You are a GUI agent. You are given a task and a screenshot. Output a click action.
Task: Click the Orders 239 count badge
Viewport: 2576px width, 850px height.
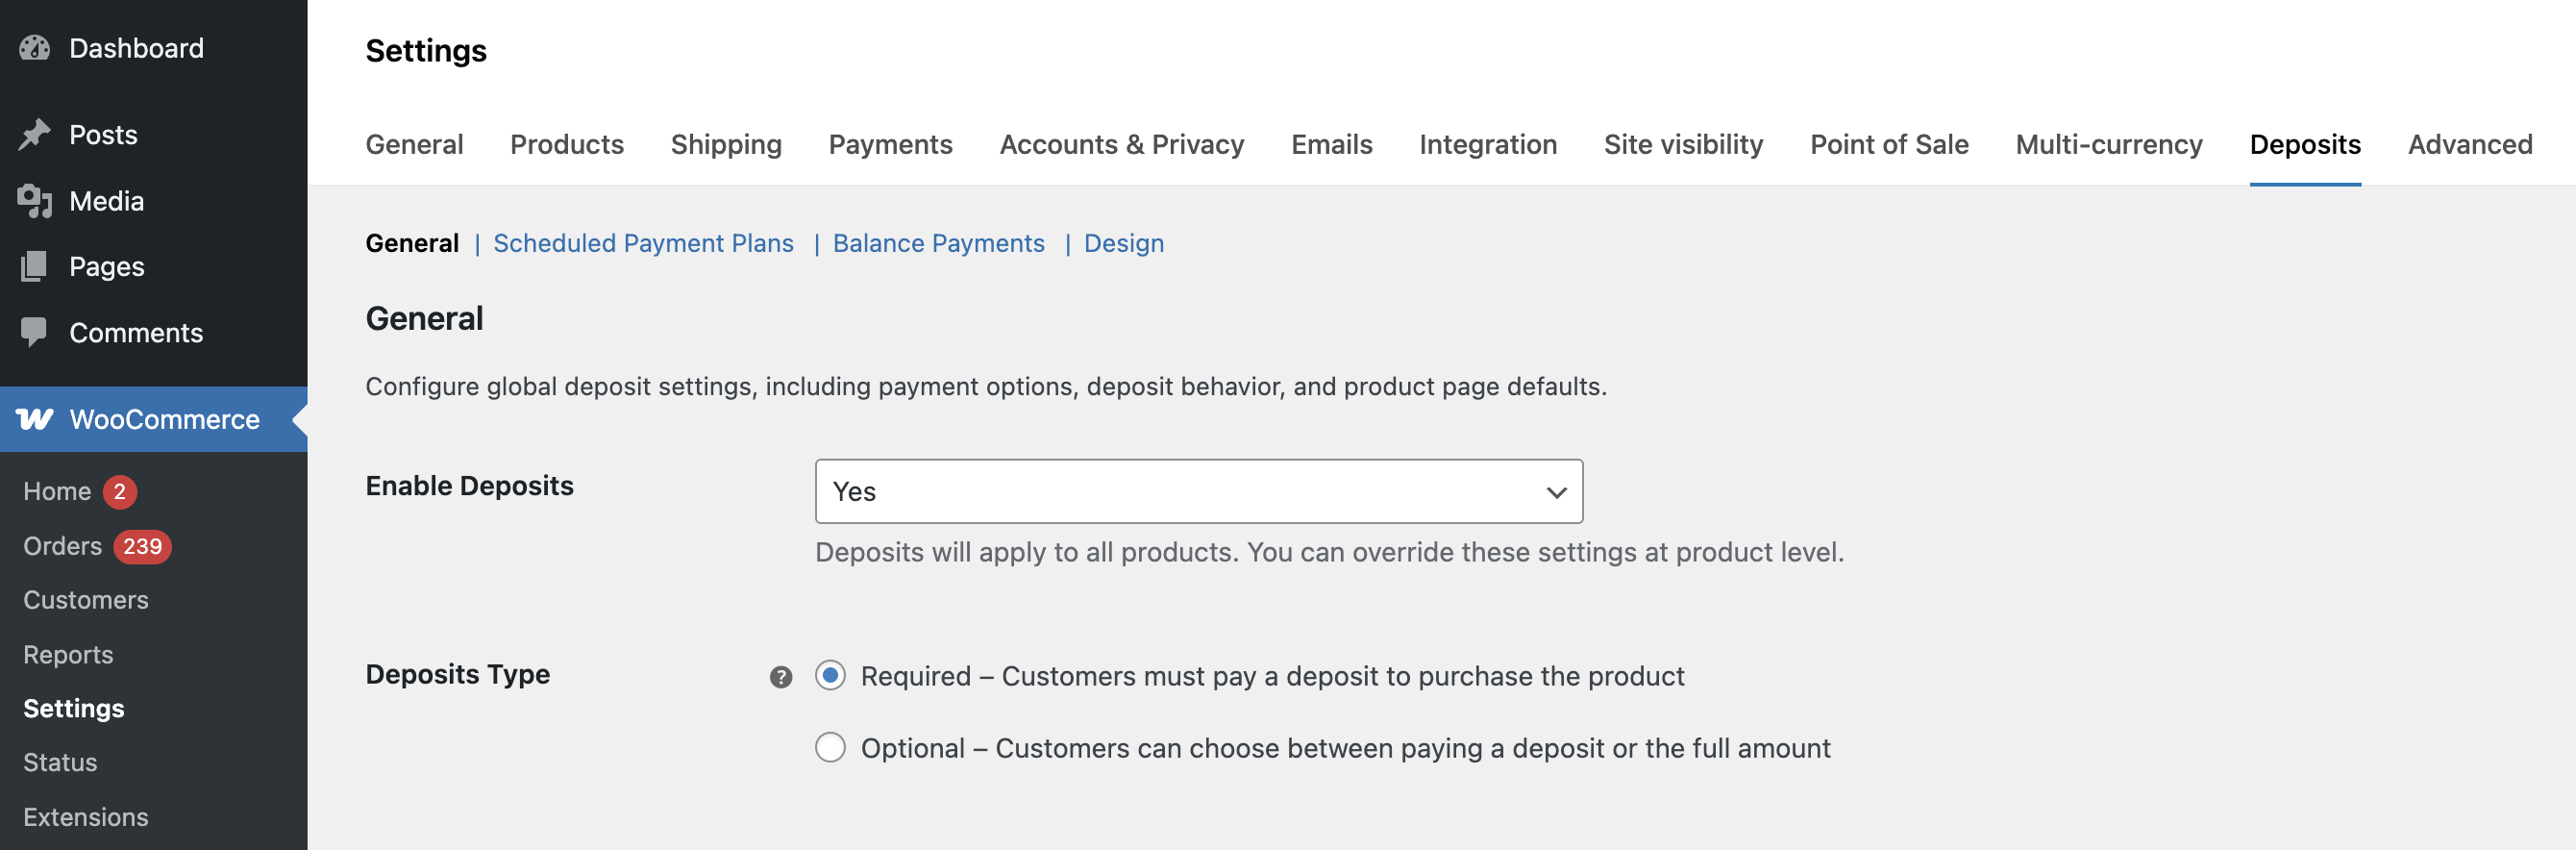tap(142, 546)
